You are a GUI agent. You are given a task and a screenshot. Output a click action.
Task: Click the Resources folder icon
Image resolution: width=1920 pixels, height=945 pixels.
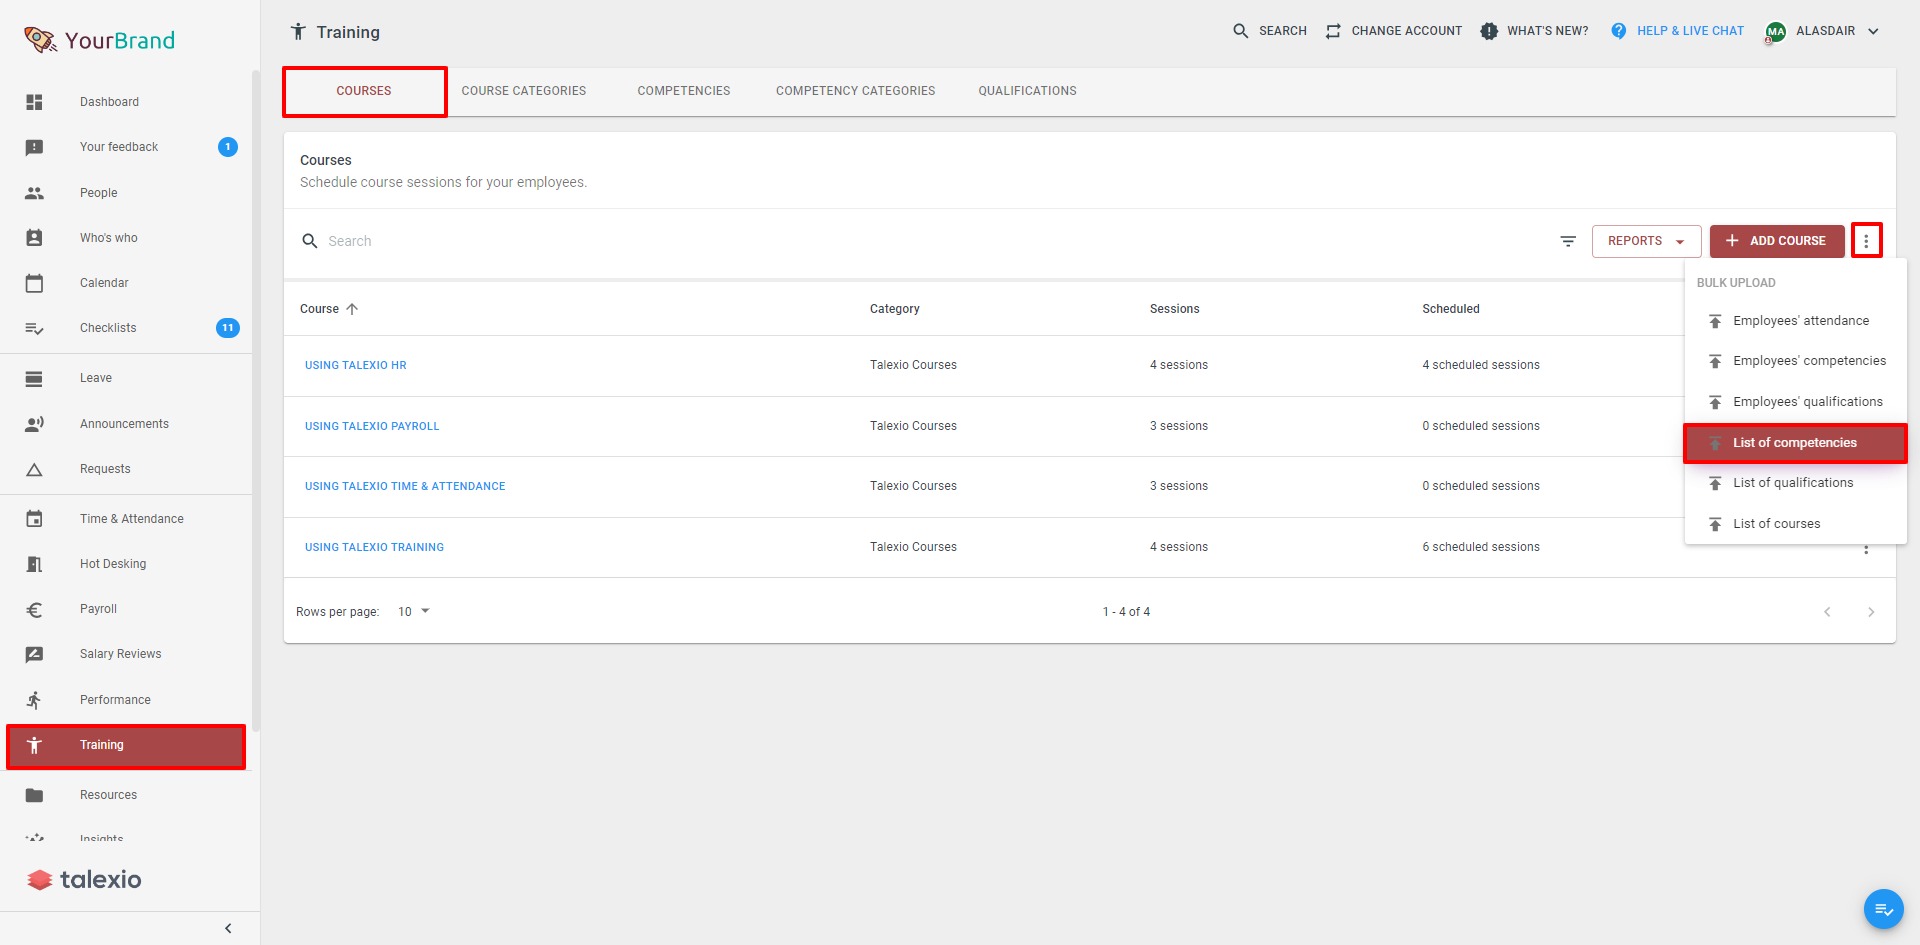click(34, 795)
